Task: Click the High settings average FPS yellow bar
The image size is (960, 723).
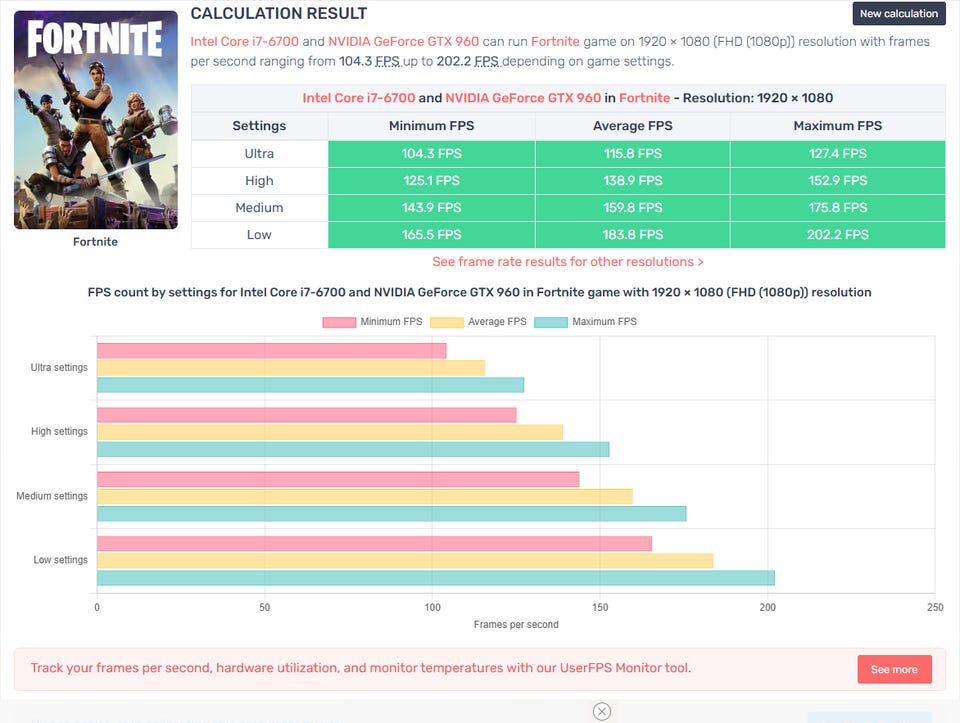Action: [330, 432]
